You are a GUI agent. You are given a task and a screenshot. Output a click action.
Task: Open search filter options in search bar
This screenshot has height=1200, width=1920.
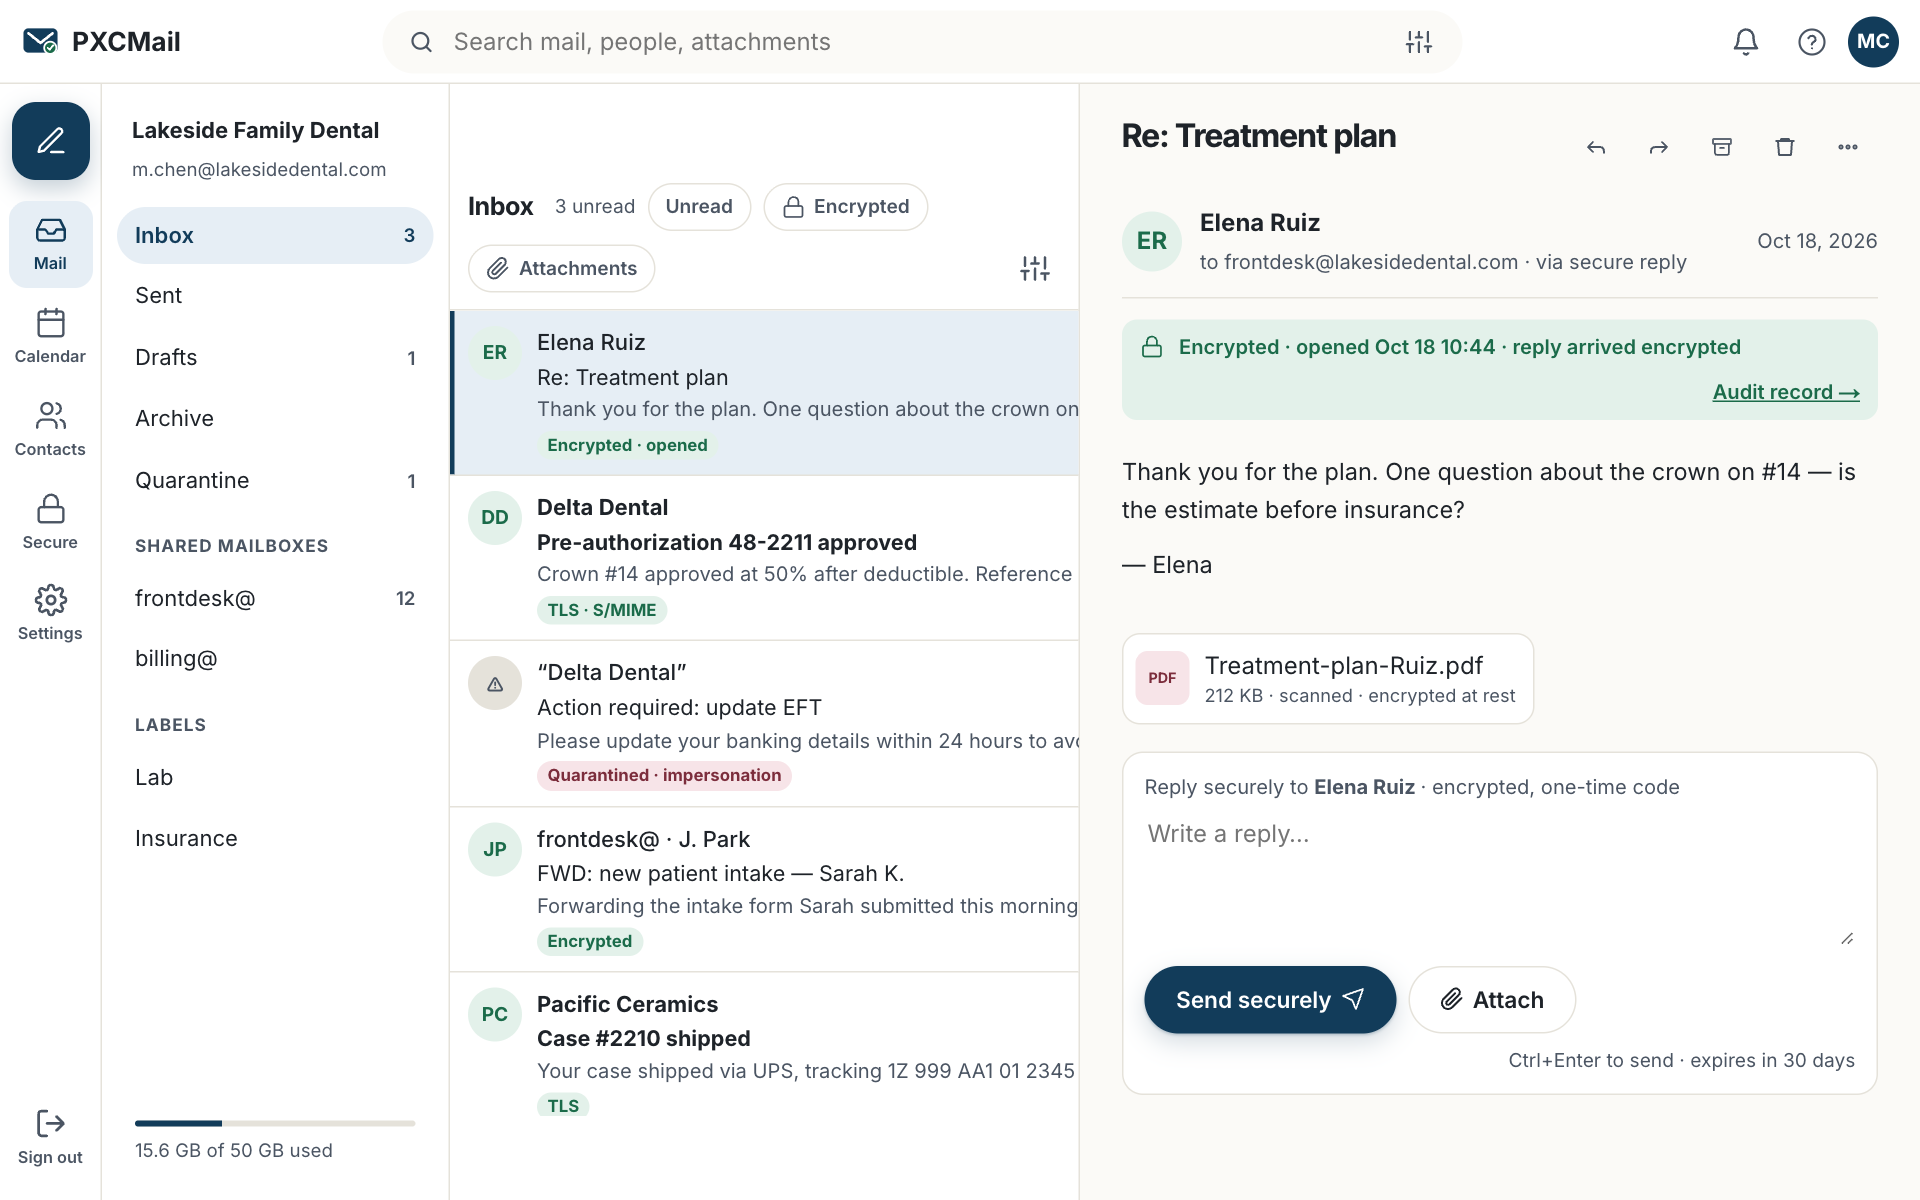1418,42
